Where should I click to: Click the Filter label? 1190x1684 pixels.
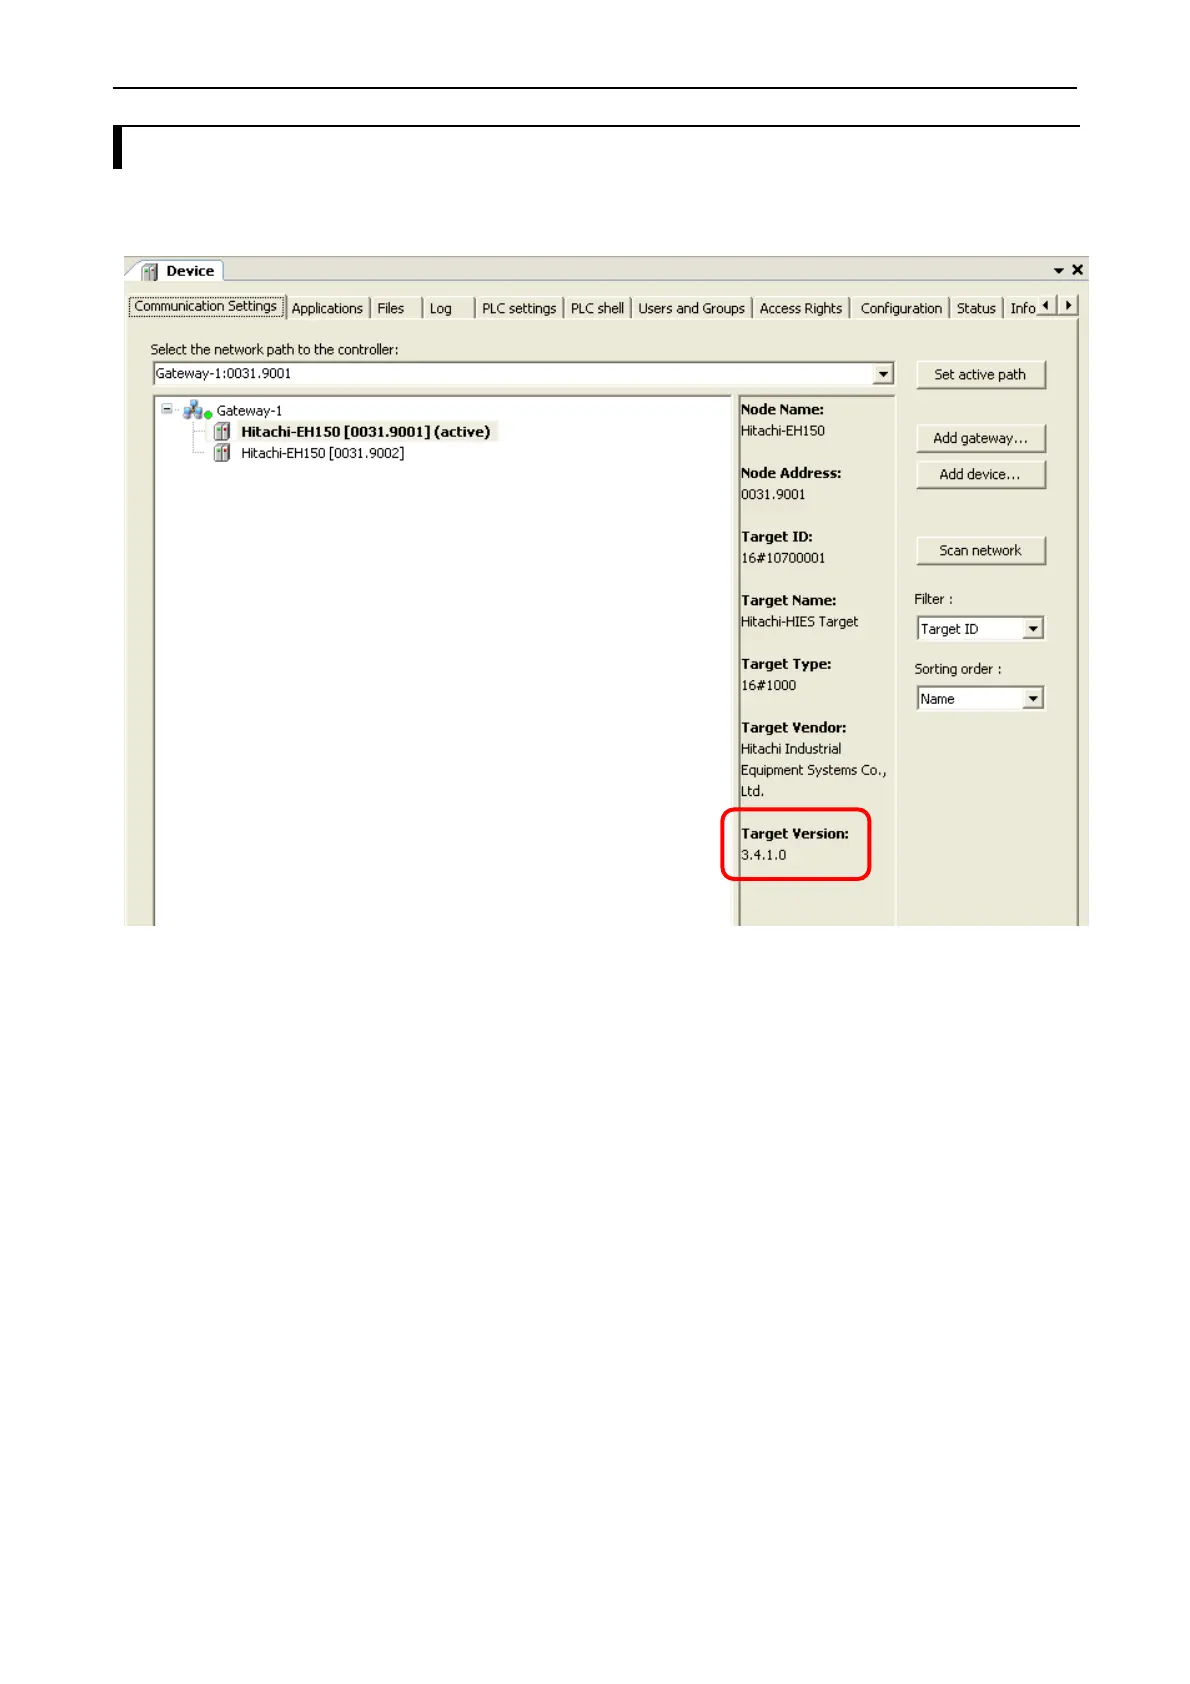coord(933,599)
